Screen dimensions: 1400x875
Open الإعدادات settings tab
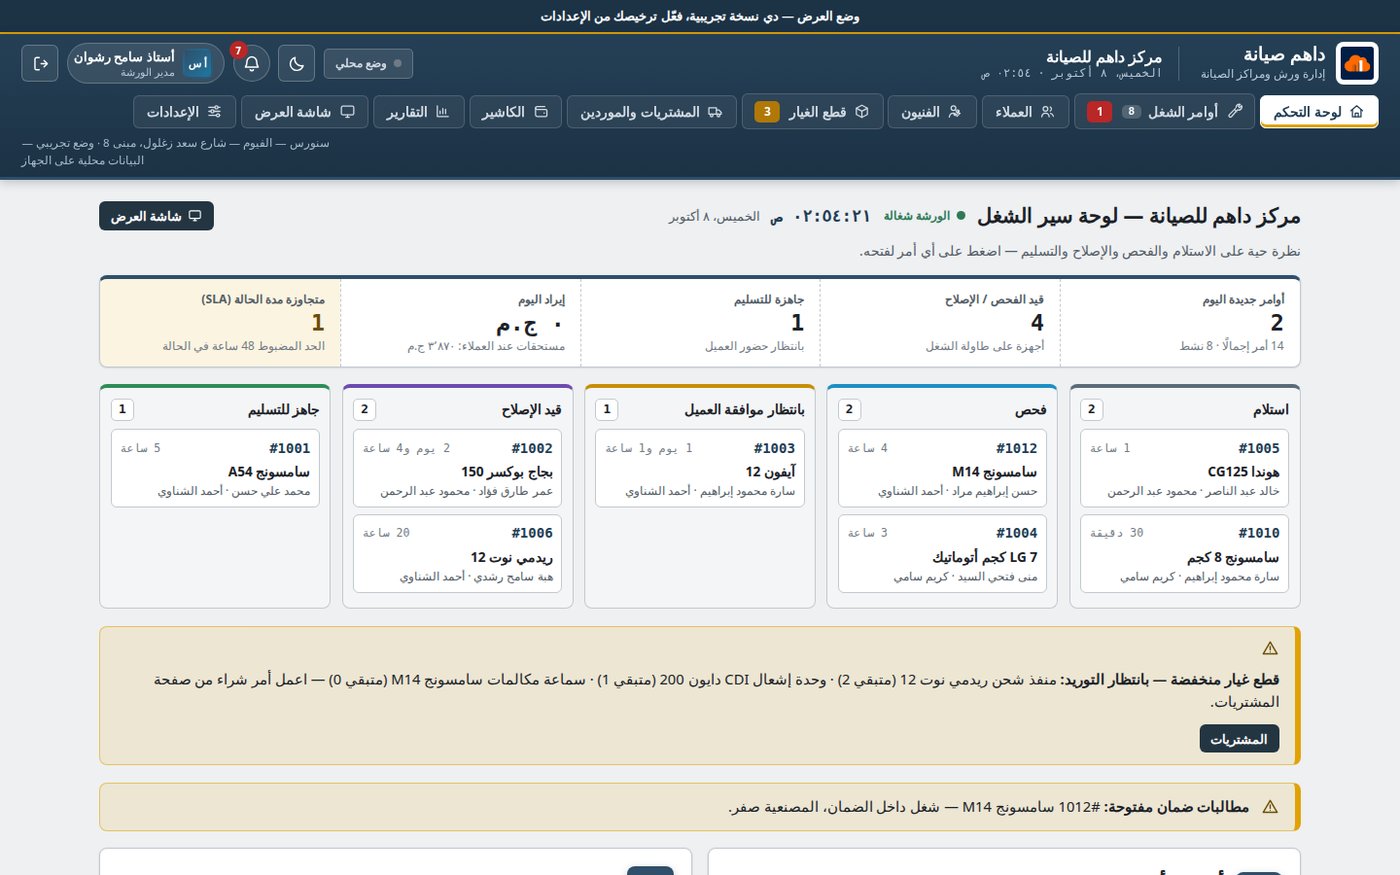tap(184, 112)
